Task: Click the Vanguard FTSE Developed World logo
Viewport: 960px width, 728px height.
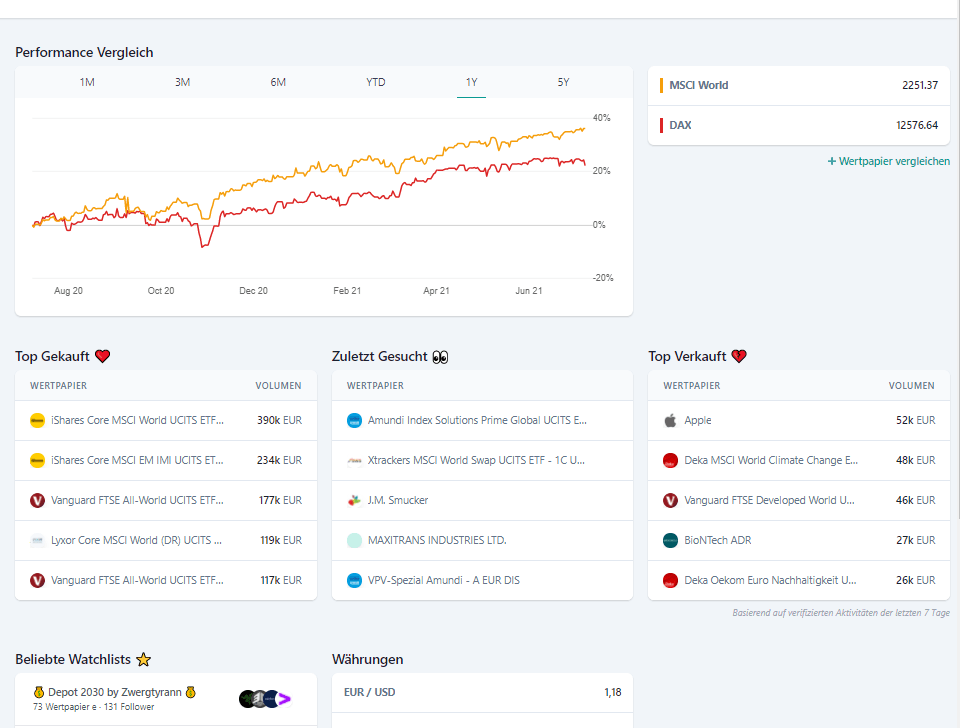Action: (x=670, y=500)
